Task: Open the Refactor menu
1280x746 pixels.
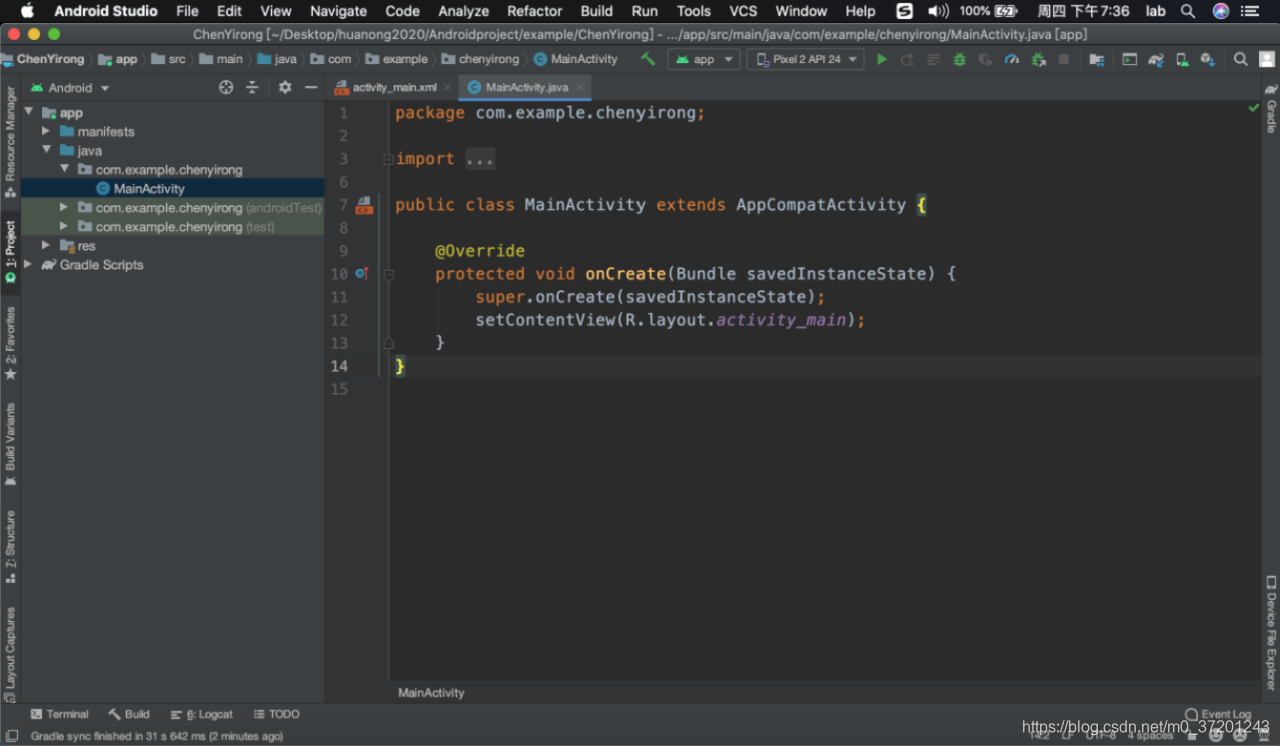Action: click(534, 11)
